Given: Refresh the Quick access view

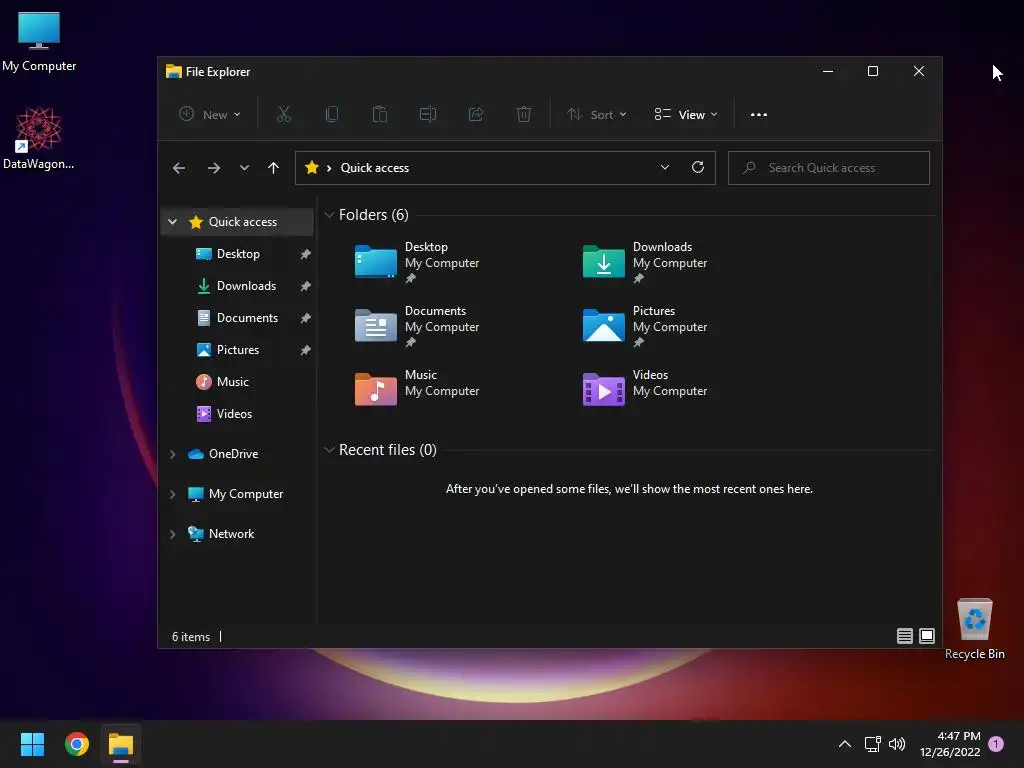Looking at the screenshot, I should (x=697, y=167).
